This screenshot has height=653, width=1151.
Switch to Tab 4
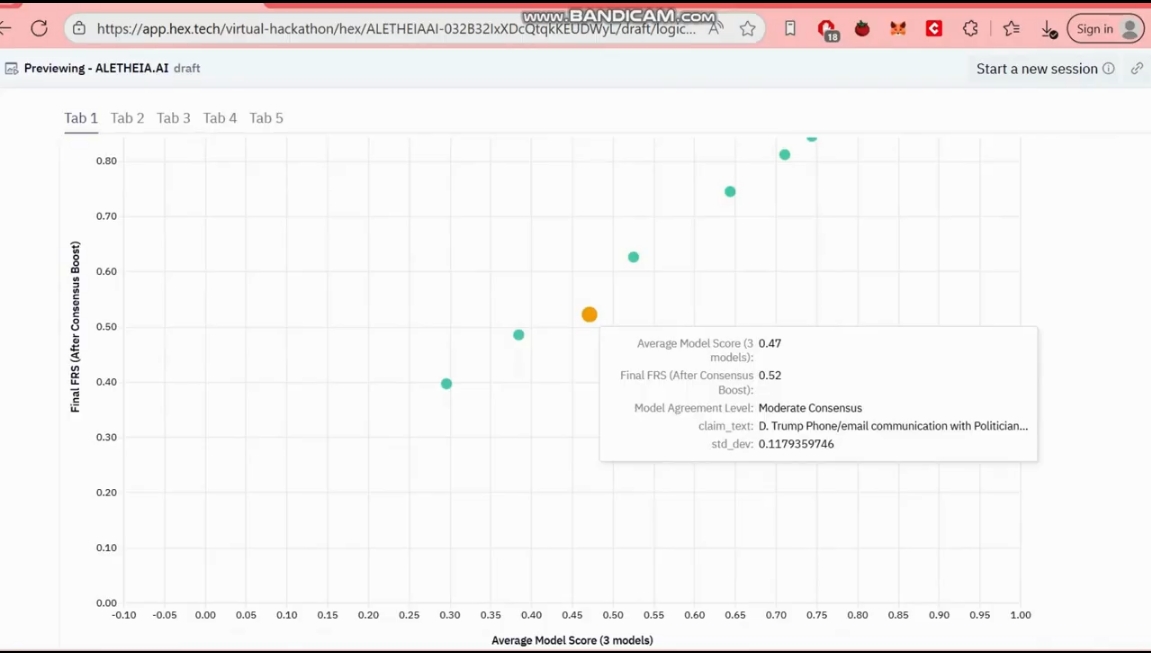pos(219,118)
